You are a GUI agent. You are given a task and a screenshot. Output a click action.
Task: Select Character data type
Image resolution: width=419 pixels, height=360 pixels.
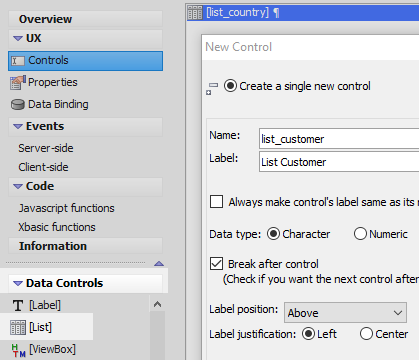273,234
